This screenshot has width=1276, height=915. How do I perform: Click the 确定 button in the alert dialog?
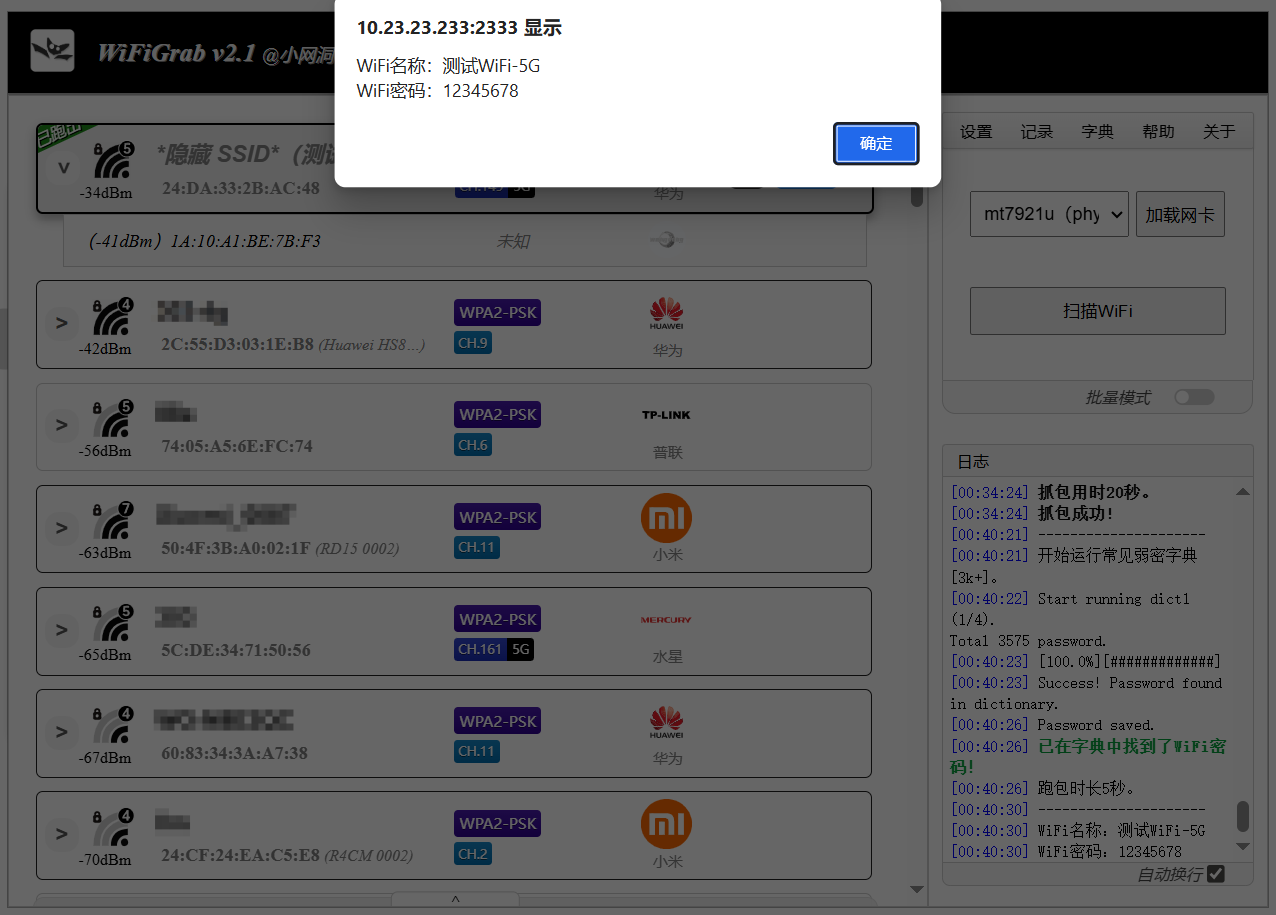point(876,144)
